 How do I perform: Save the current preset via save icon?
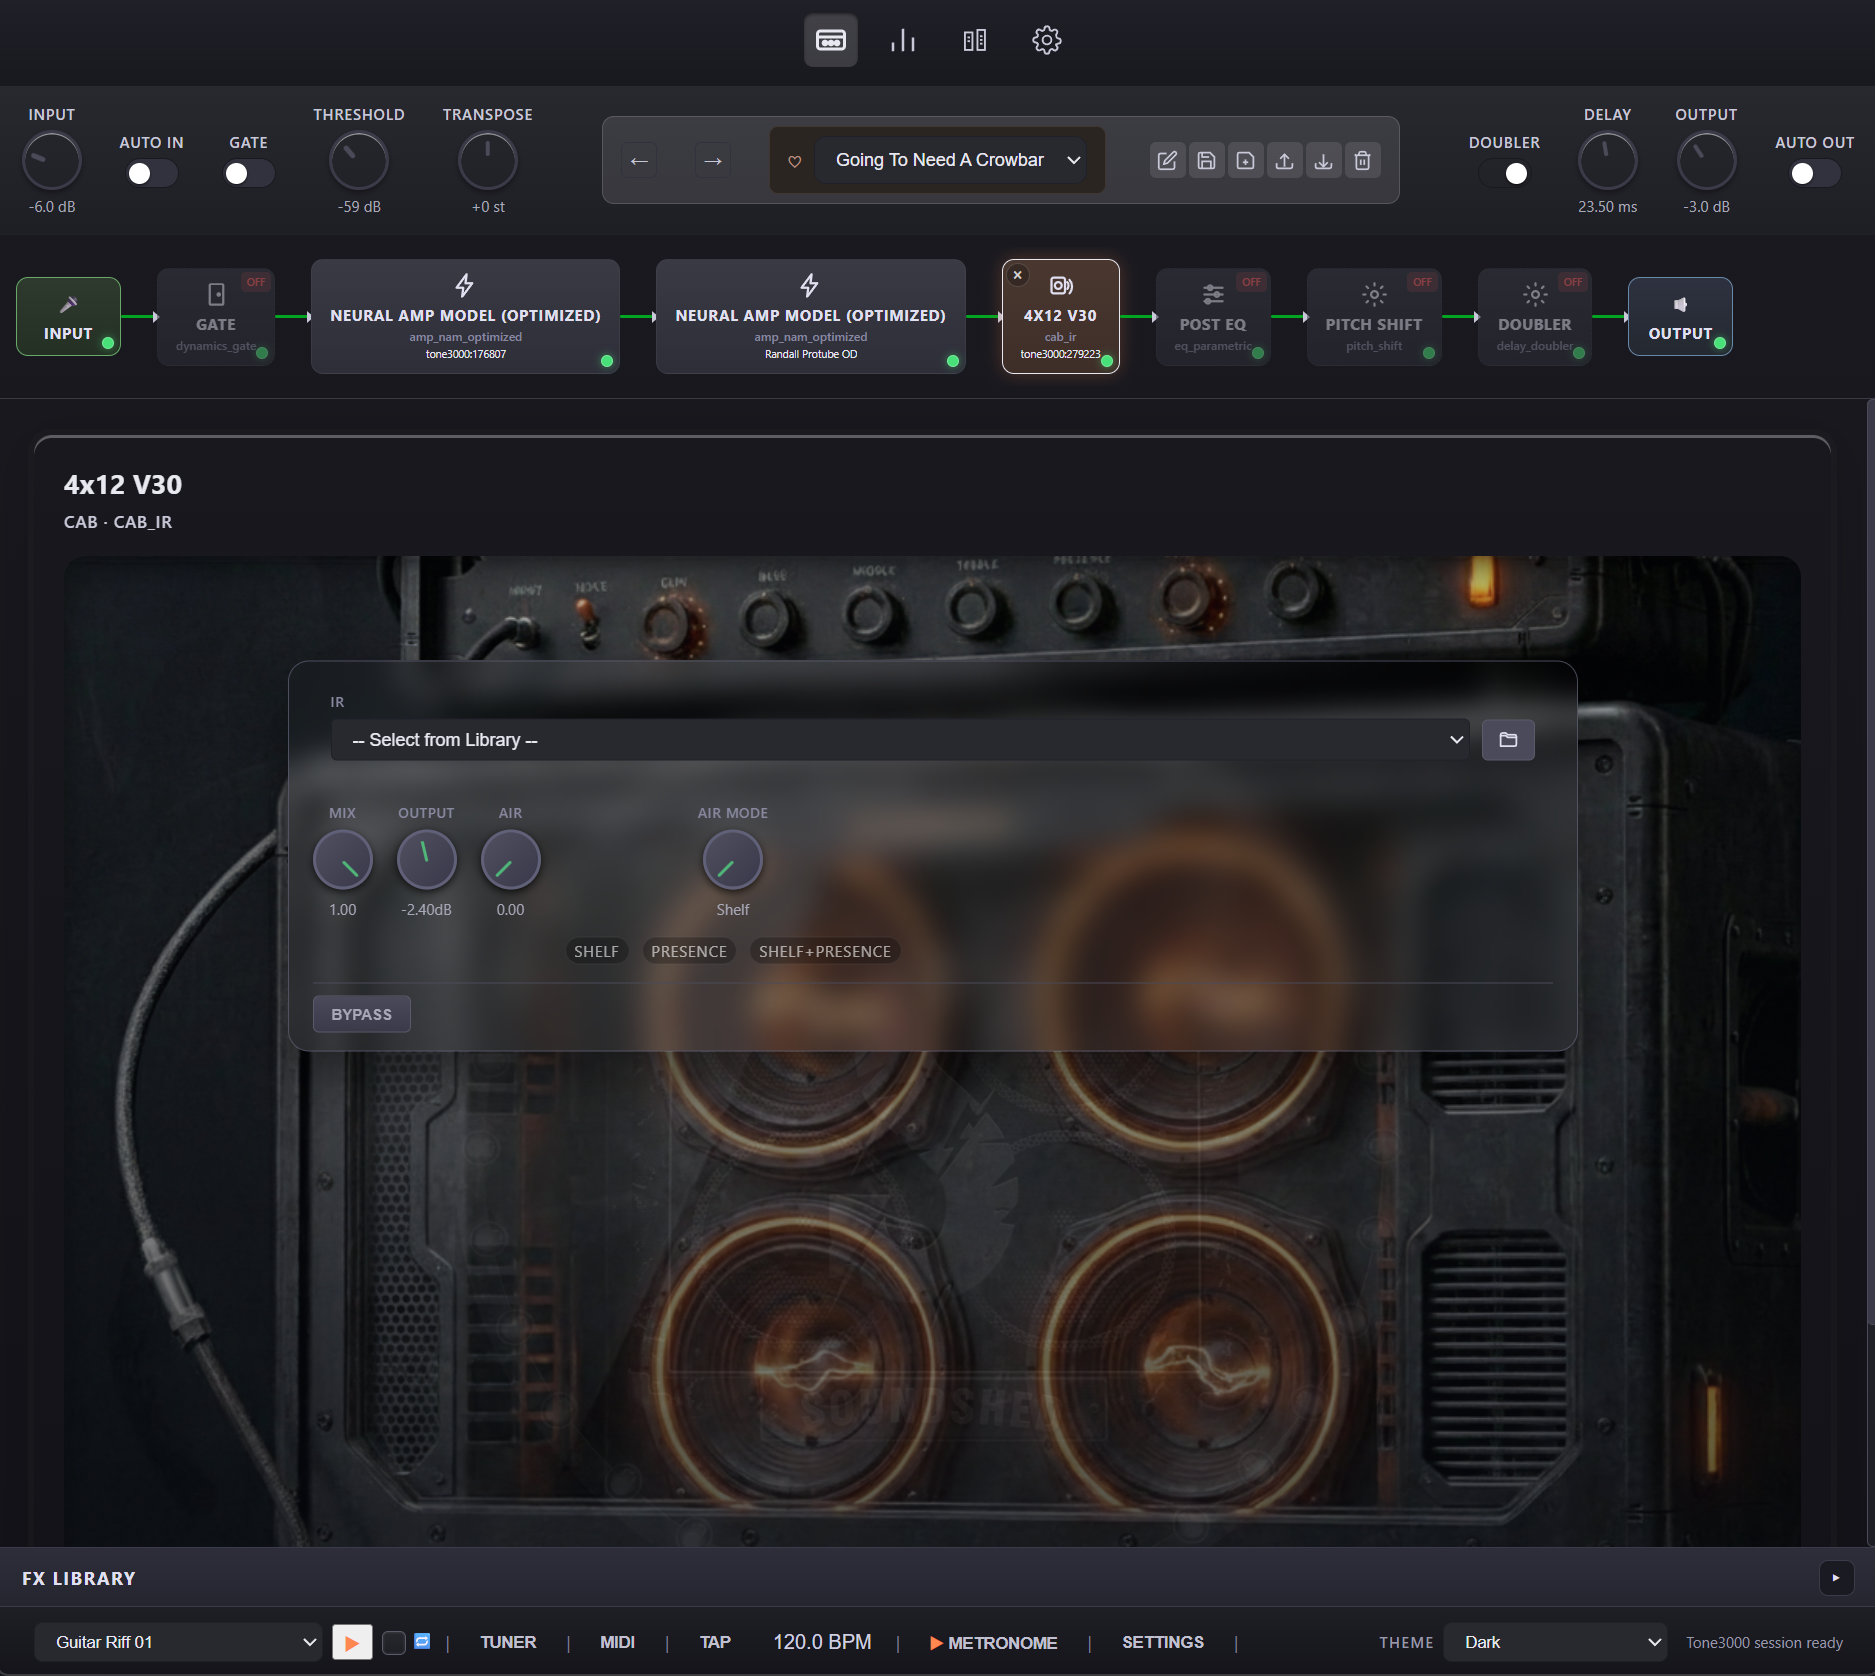[1206, 160]
